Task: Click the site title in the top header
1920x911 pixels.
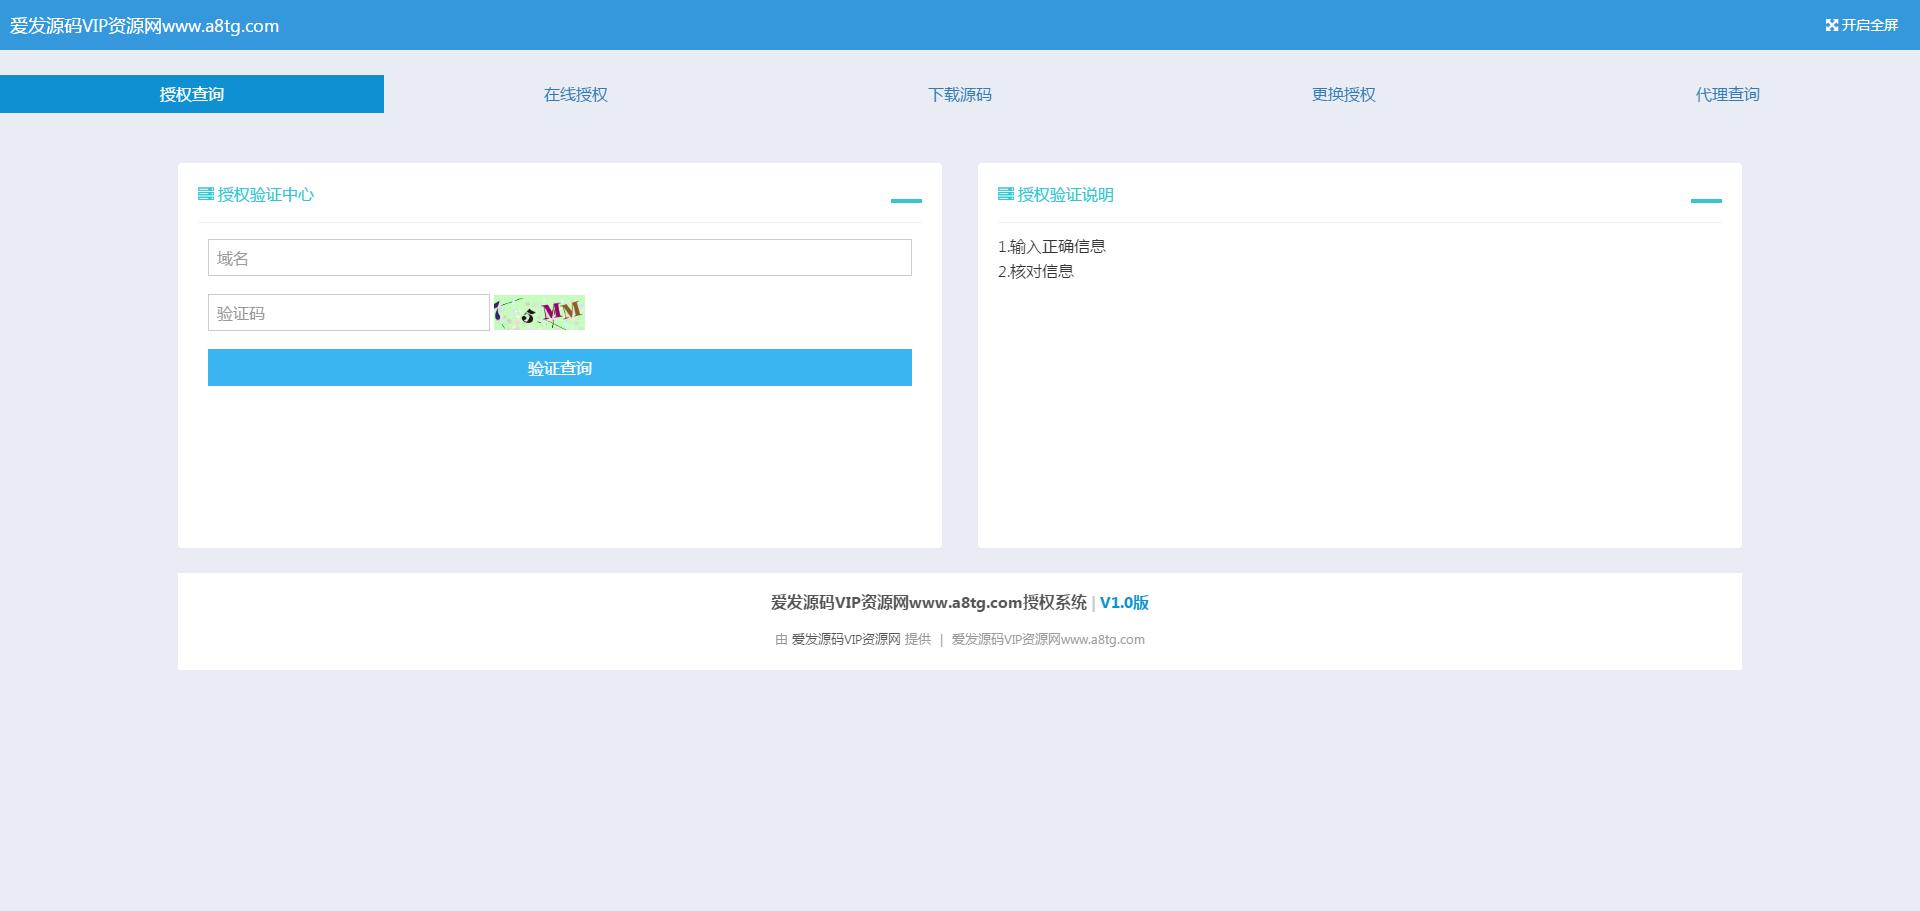Action: [x=145, y=26]
